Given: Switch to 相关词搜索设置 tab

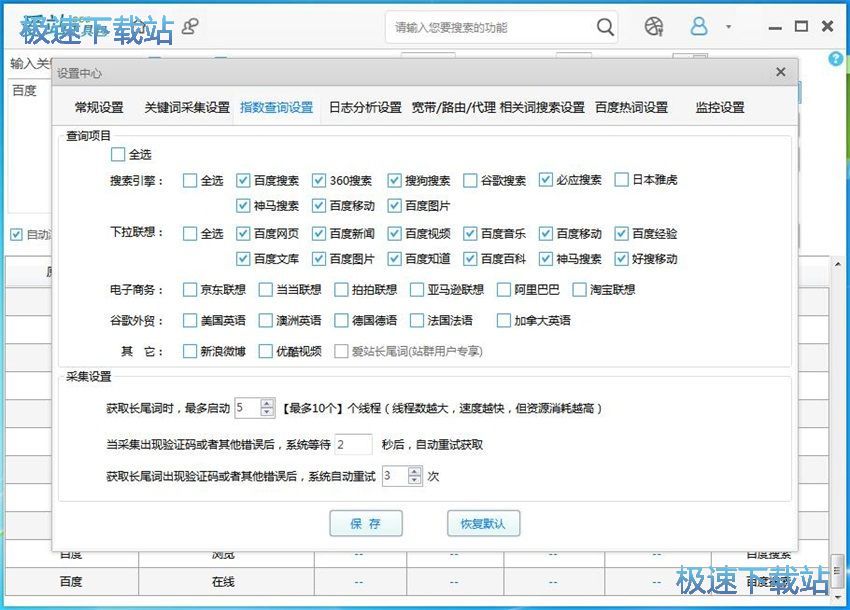Looking at the screenshot, I should tap(542, 107).
